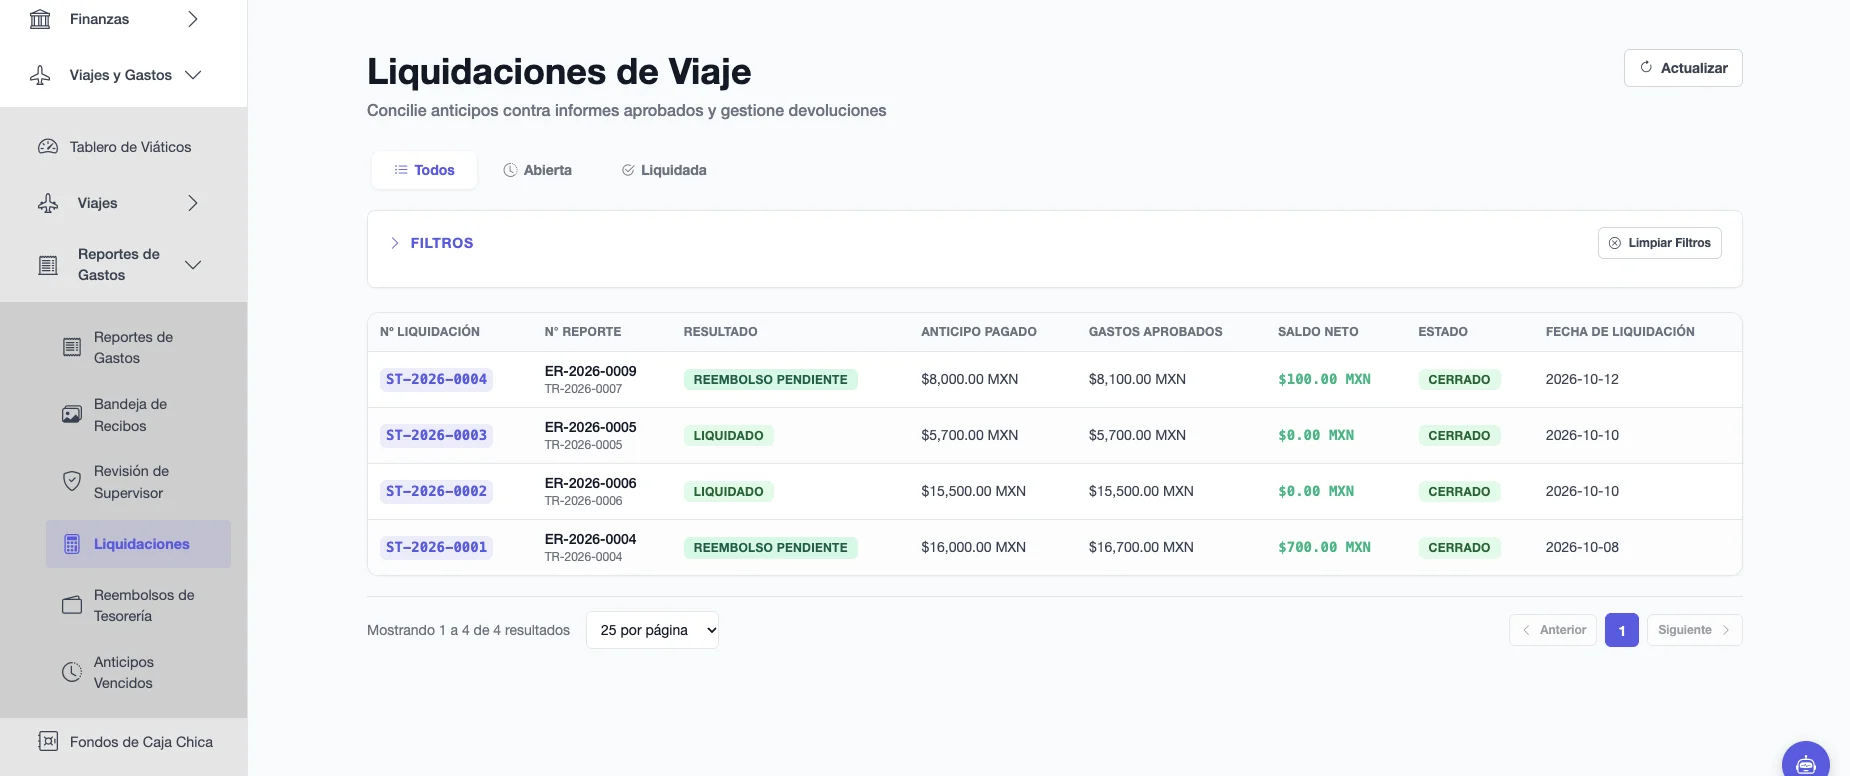Click the $700.00 MXN net balance
1850x776 pixels.
pyautogui.click(x=1324, y=547)
